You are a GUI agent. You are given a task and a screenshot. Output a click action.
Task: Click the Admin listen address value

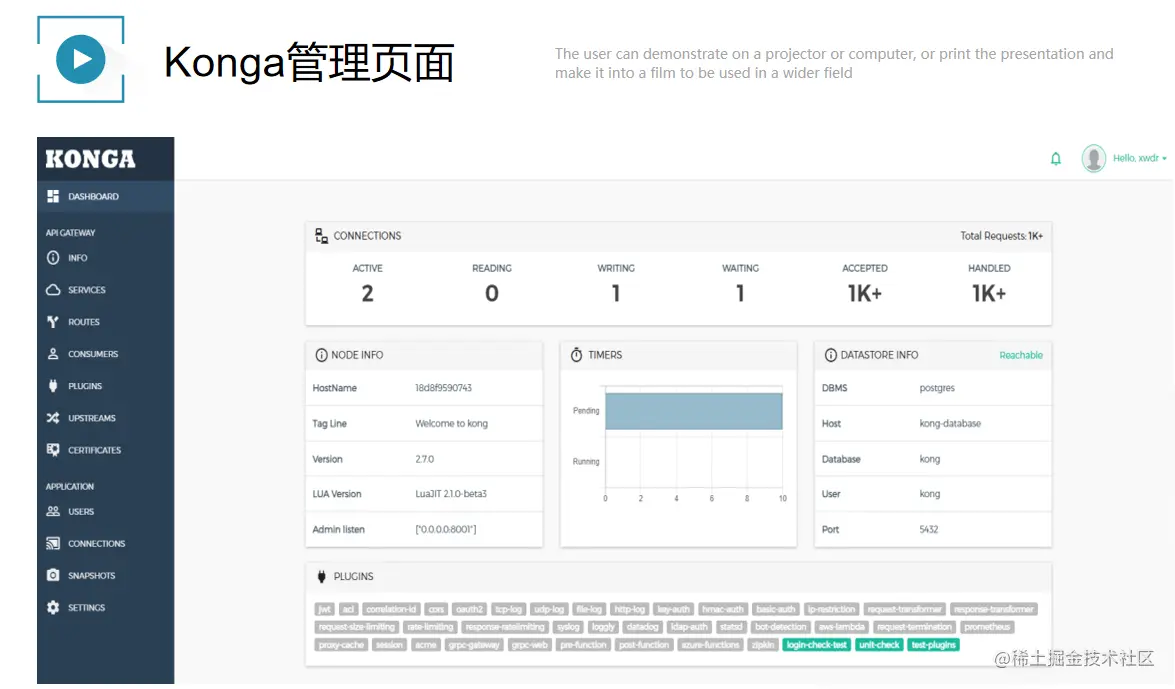tap(446, 529)
